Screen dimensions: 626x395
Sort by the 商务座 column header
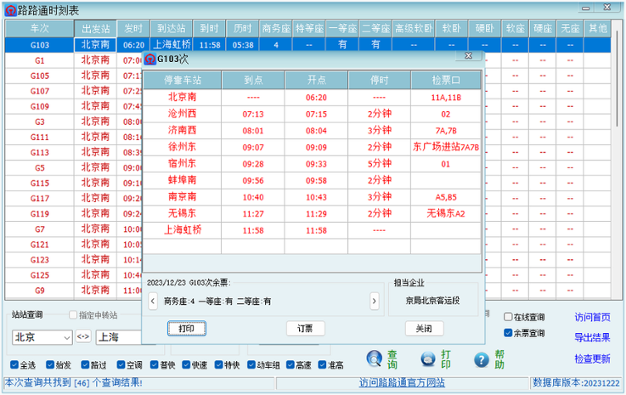276,28
